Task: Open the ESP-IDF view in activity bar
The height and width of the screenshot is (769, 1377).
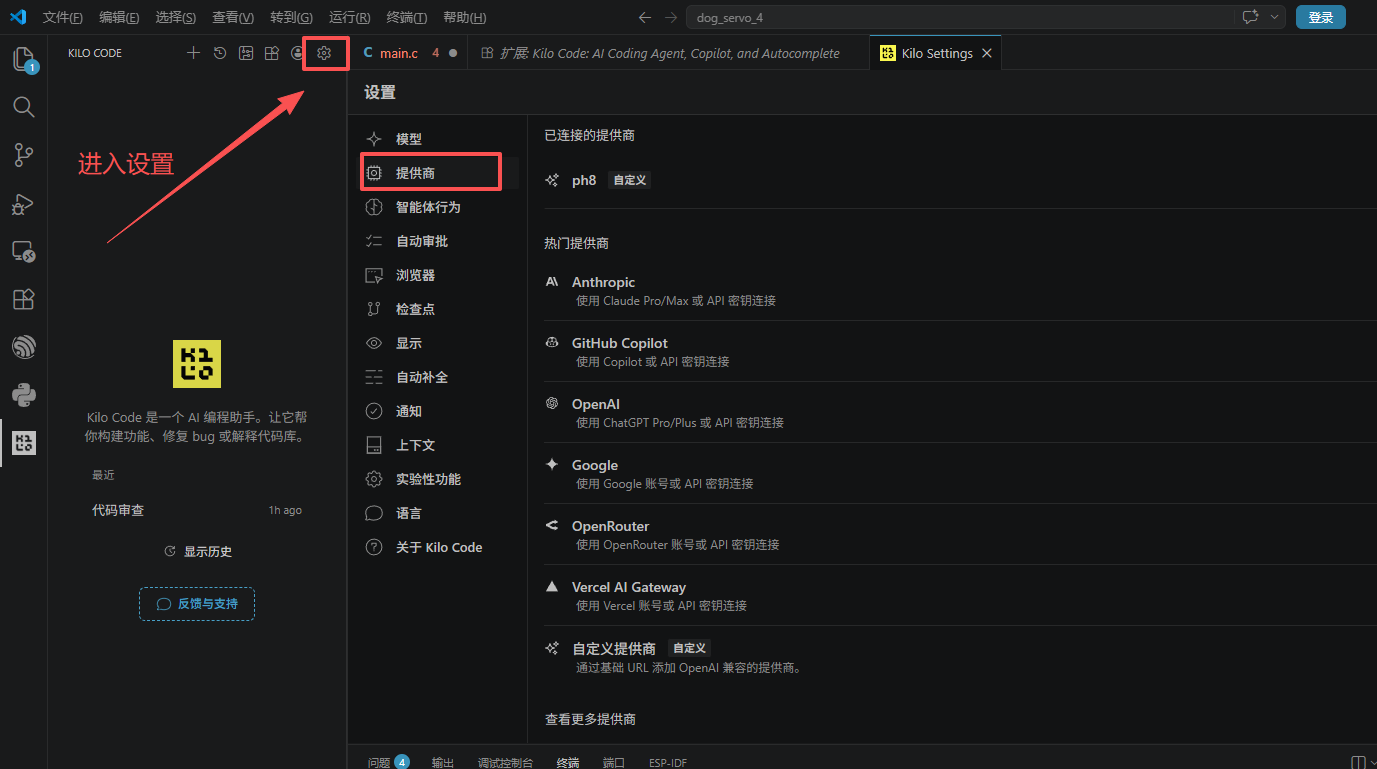Action: (x=23, y=347)
